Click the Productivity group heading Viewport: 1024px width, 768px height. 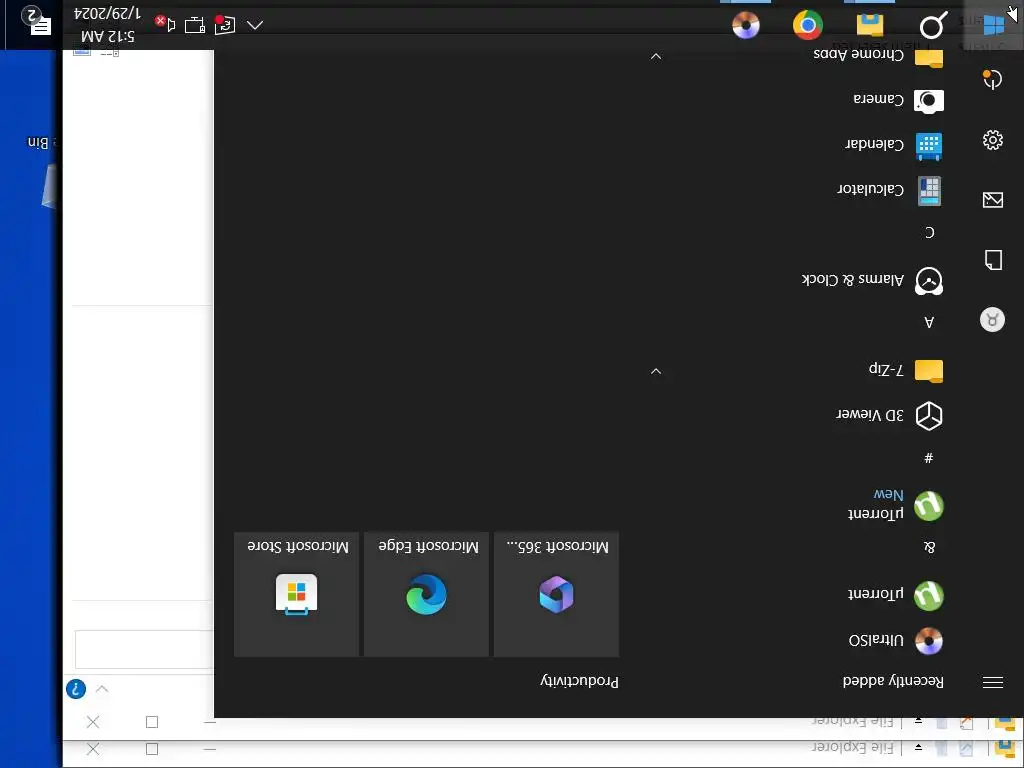coord(579,681)
